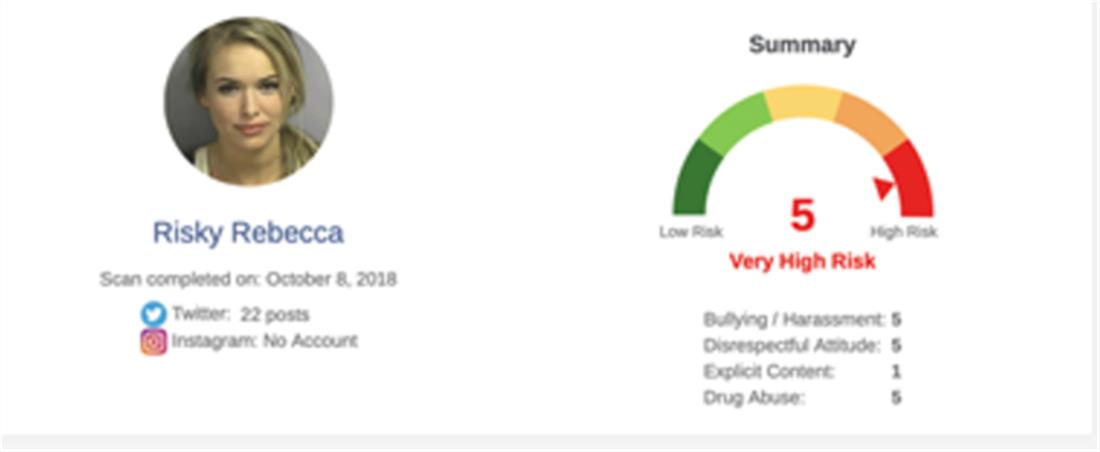Click the Instagram camera icon
The image size is (1100, 452).
click(x=153, y=342)
